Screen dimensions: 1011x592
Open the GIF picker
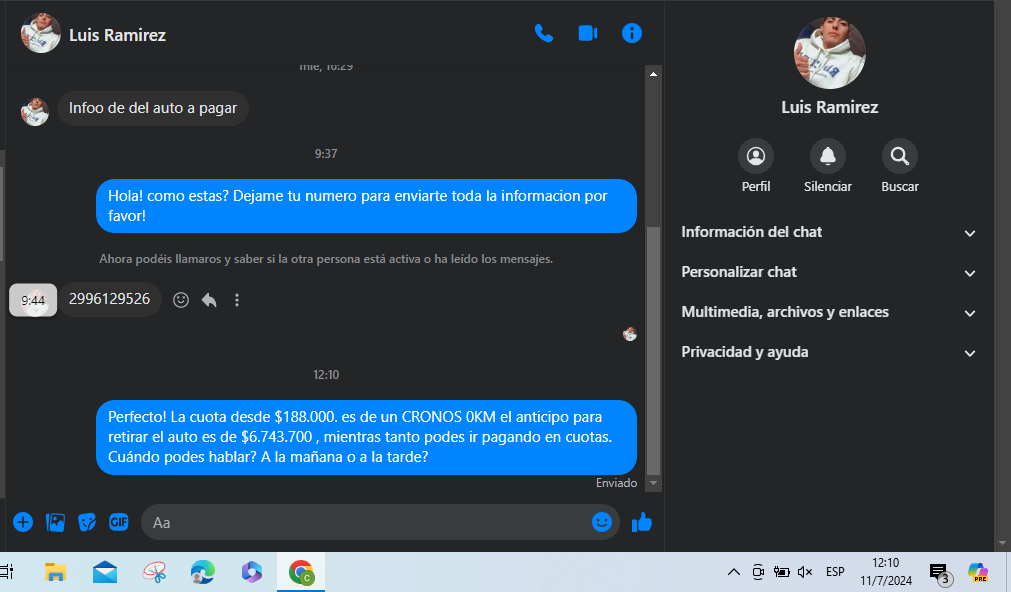(119, 522)
